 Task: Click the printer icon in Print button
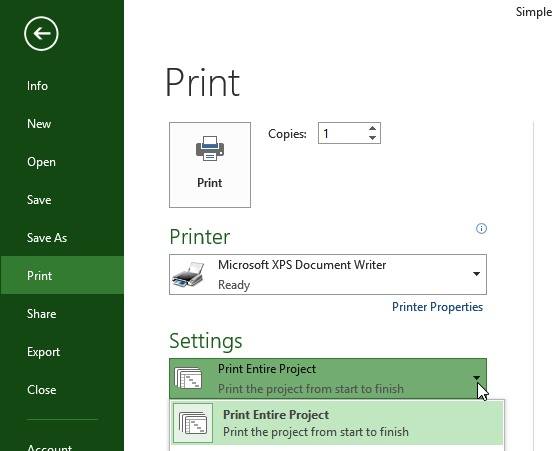(210, 148)
